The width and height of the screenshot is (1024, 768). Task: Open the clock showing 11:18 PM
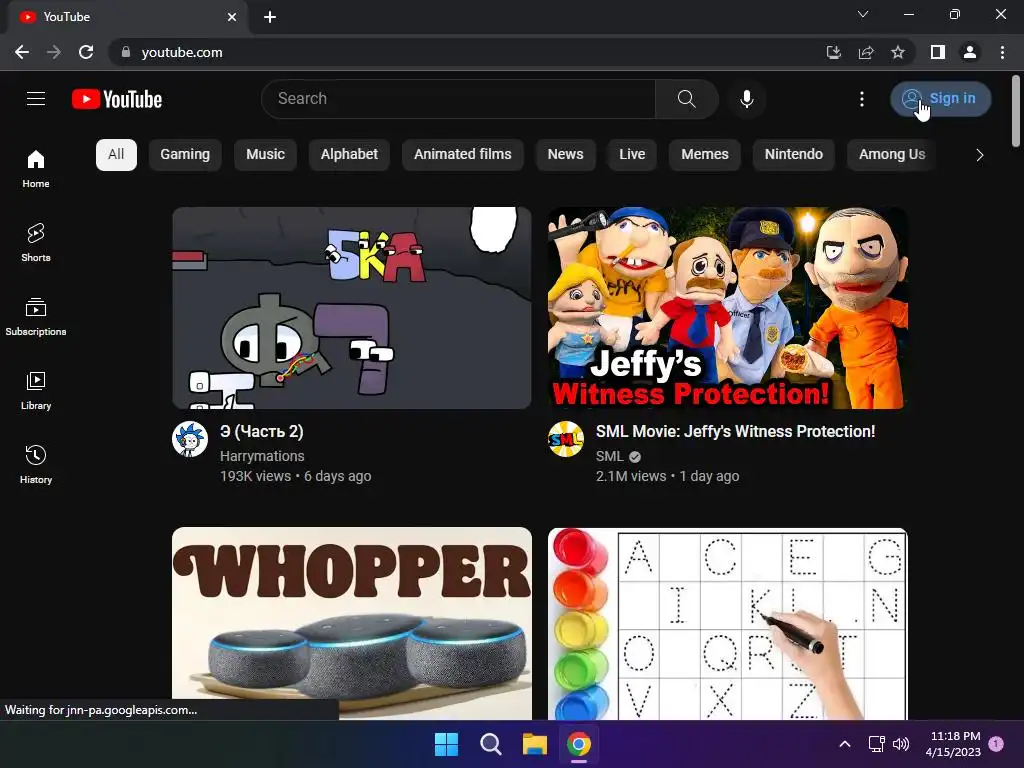[x=953, y=744]
